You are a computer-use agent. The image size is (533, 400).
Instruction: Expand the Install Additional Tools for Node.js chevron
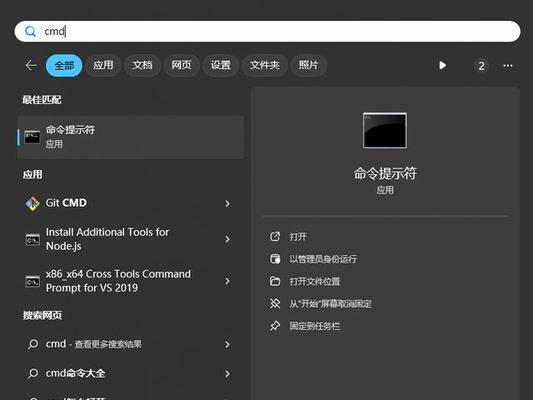pos(227,239)
